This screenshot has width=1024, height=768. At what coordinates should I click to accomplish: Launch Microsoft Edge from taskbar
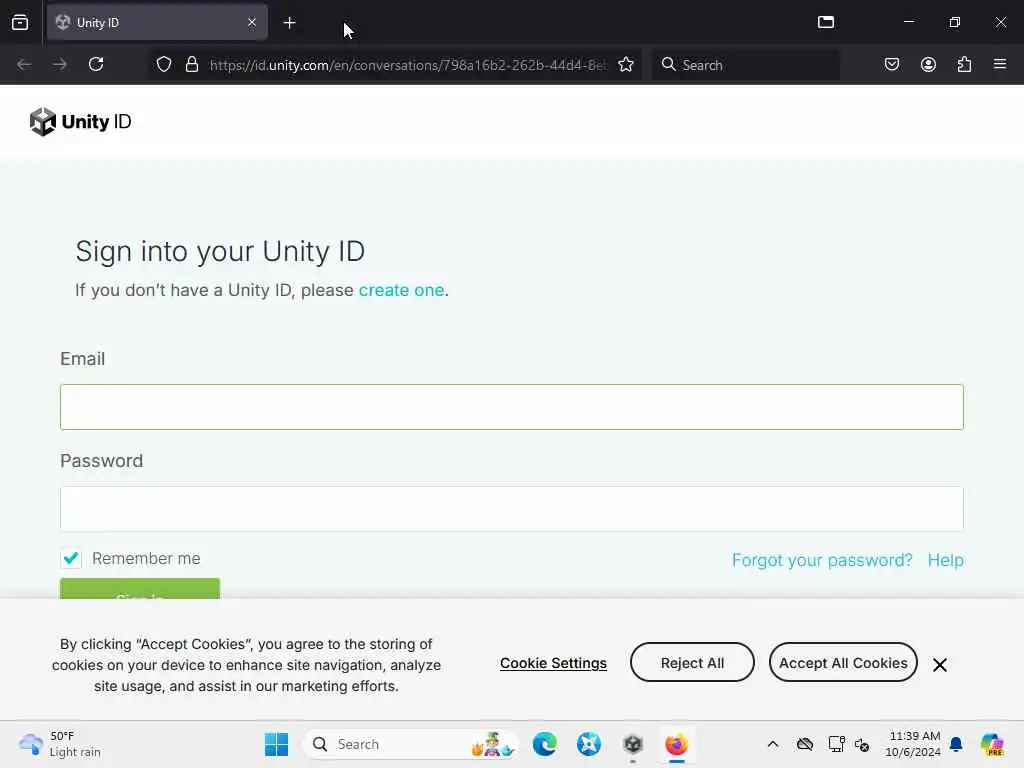pos(545,744)
